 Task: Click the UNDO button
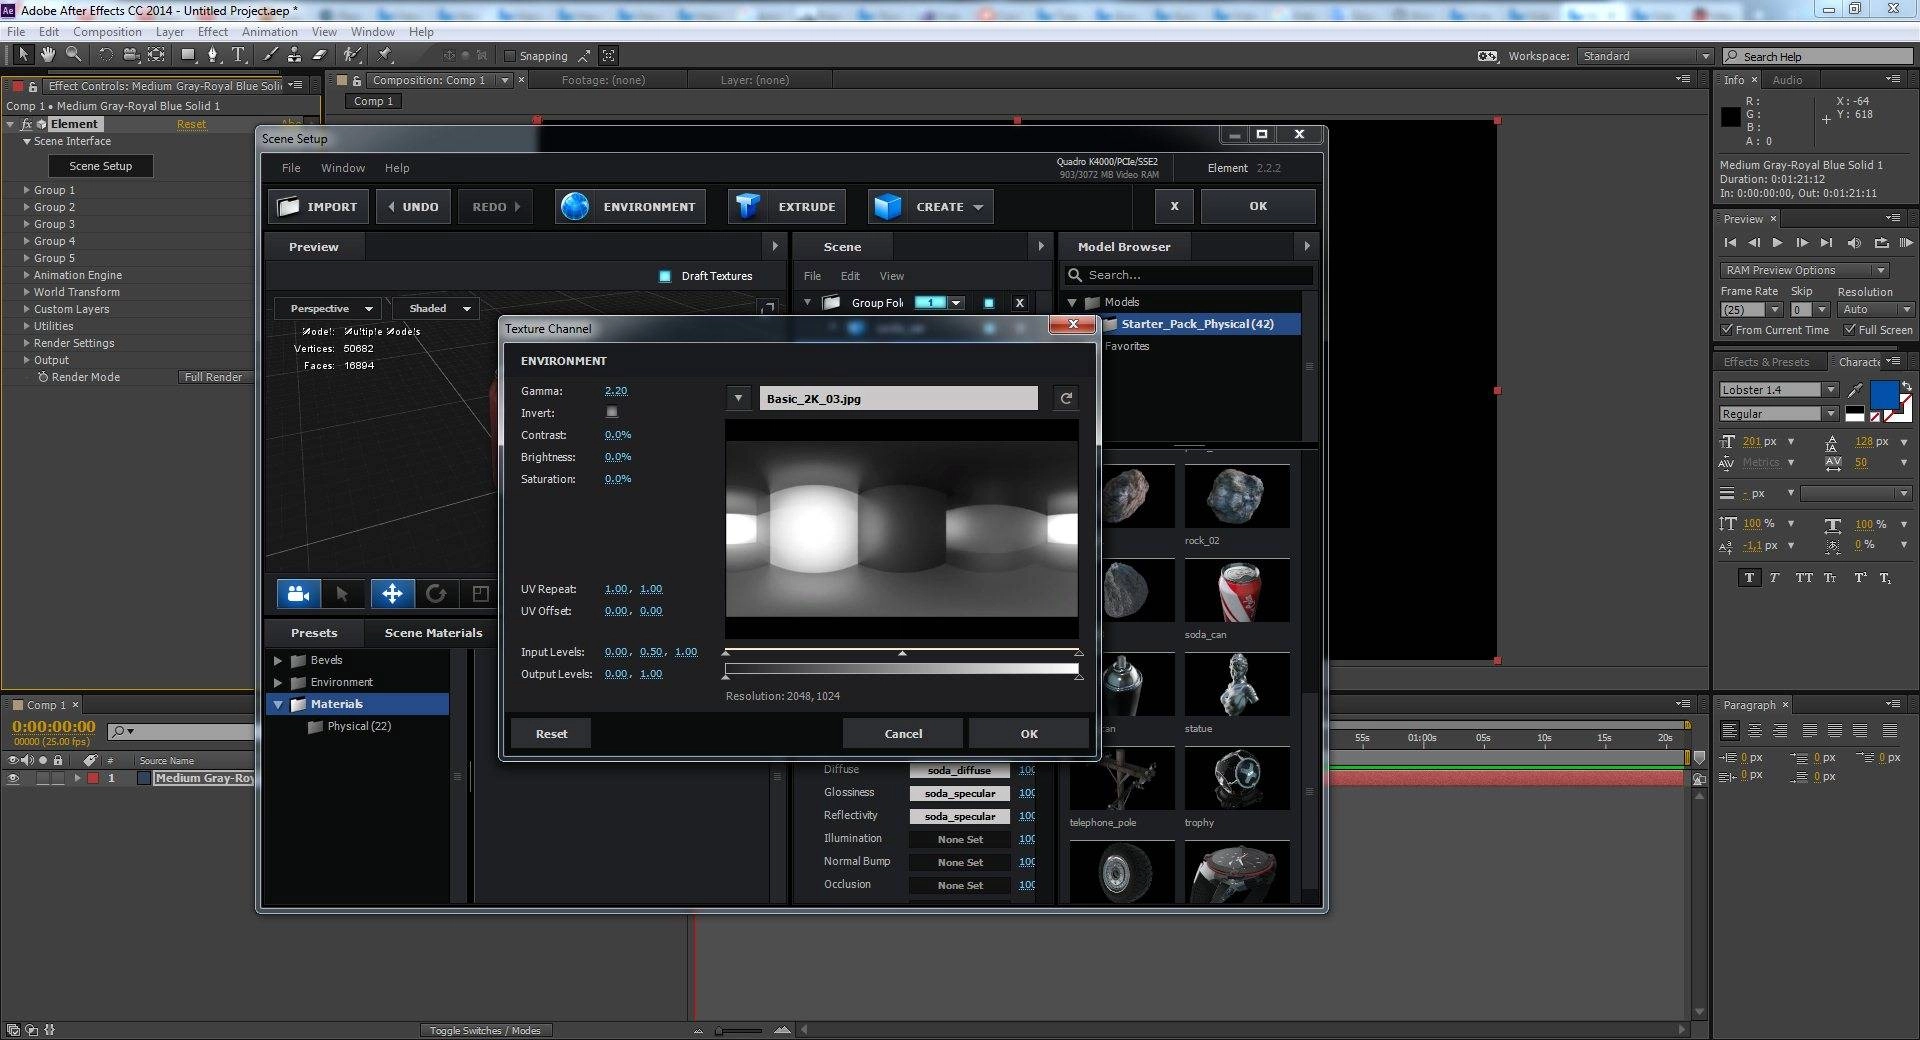[x=414, y=207]
